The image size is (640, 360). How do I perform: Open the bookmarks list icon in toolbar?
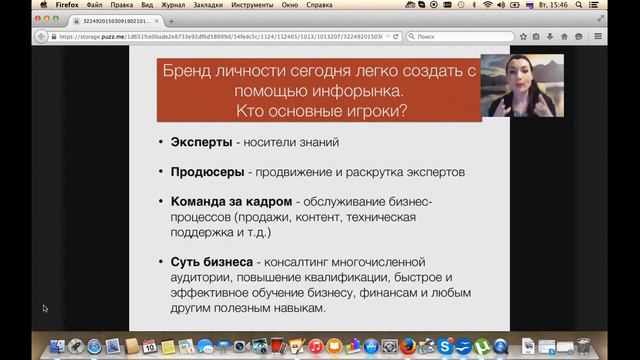click(536, 36)
